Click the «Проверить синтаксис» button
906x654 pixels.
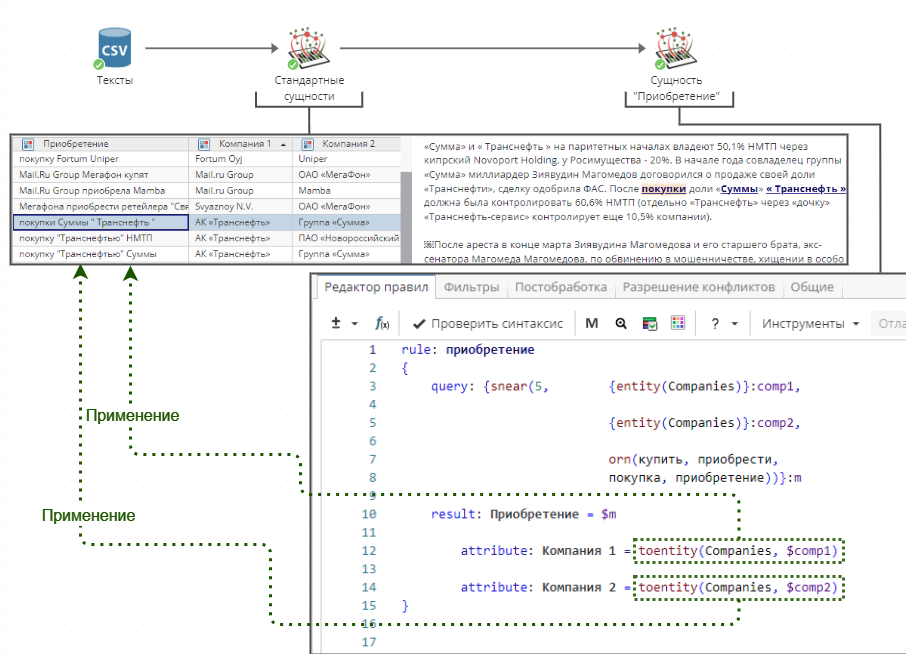pos(488,324)
